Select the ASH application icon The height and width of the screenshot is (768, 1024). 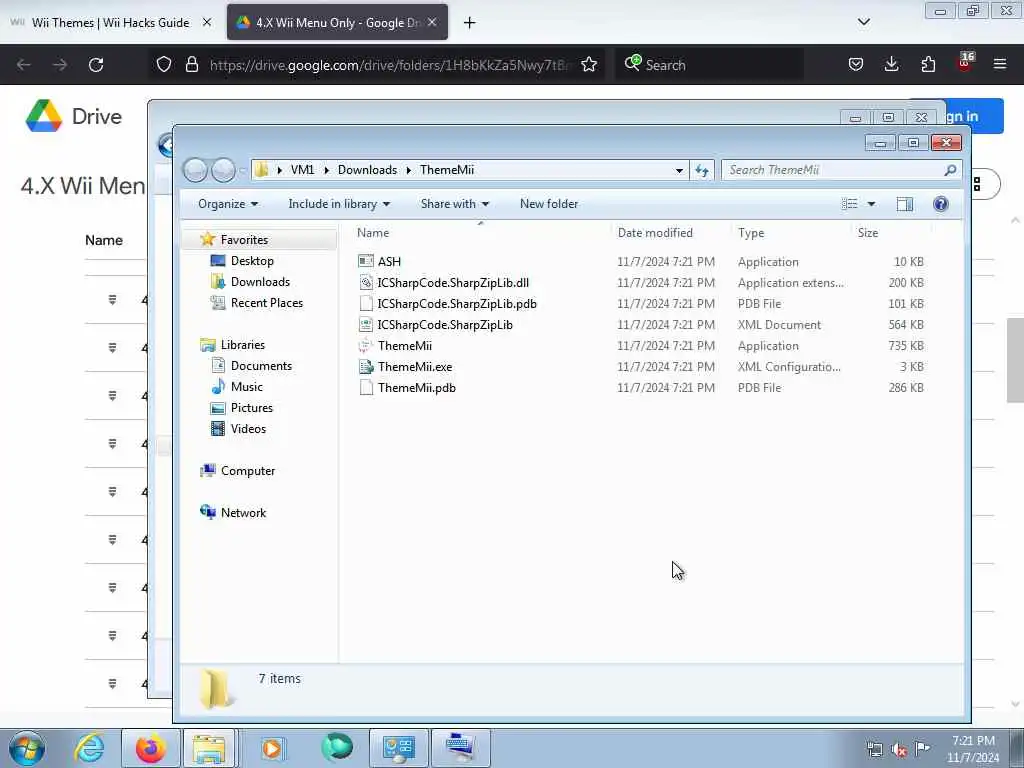[366, 261]
